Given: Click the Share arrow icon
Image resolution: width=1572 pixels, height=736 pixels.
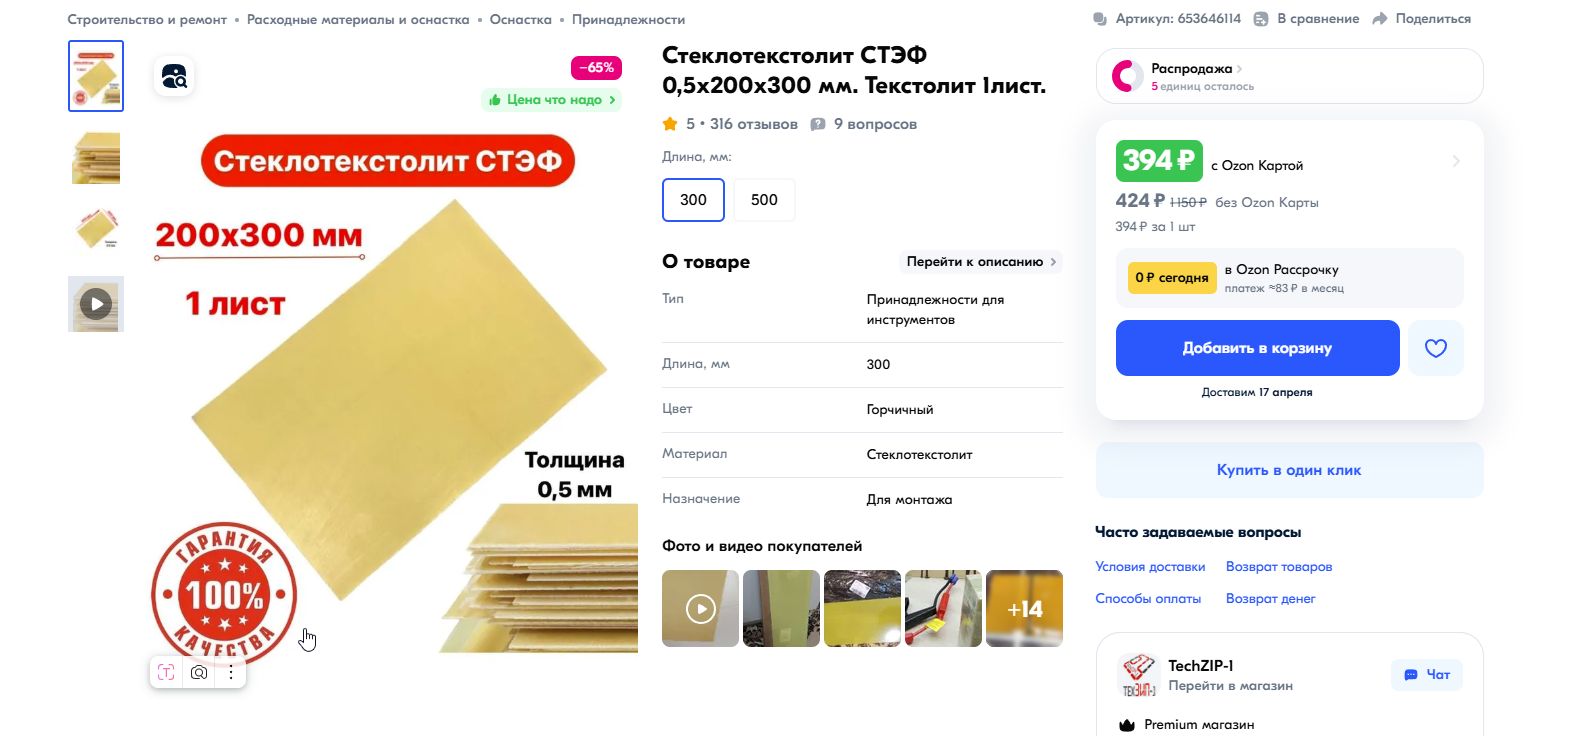Looking at the screenshot, I should [x=1380, y=19].
